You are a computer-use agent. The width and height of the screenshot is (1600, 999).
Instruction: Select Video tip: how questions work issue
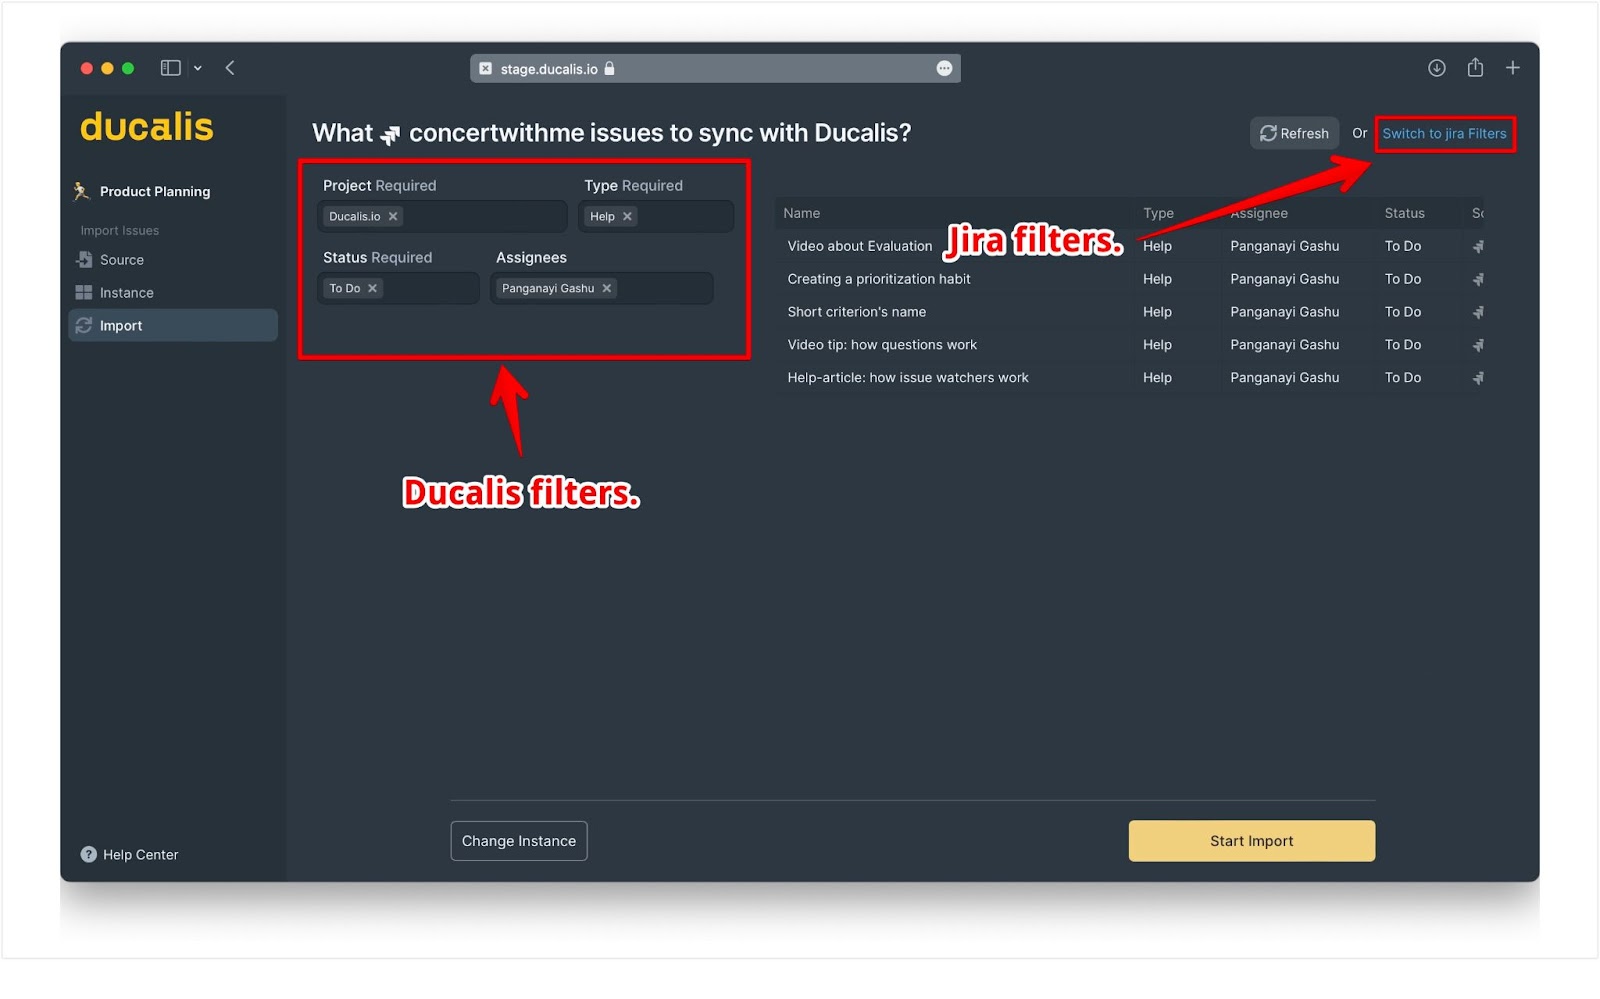click(882, 345)
